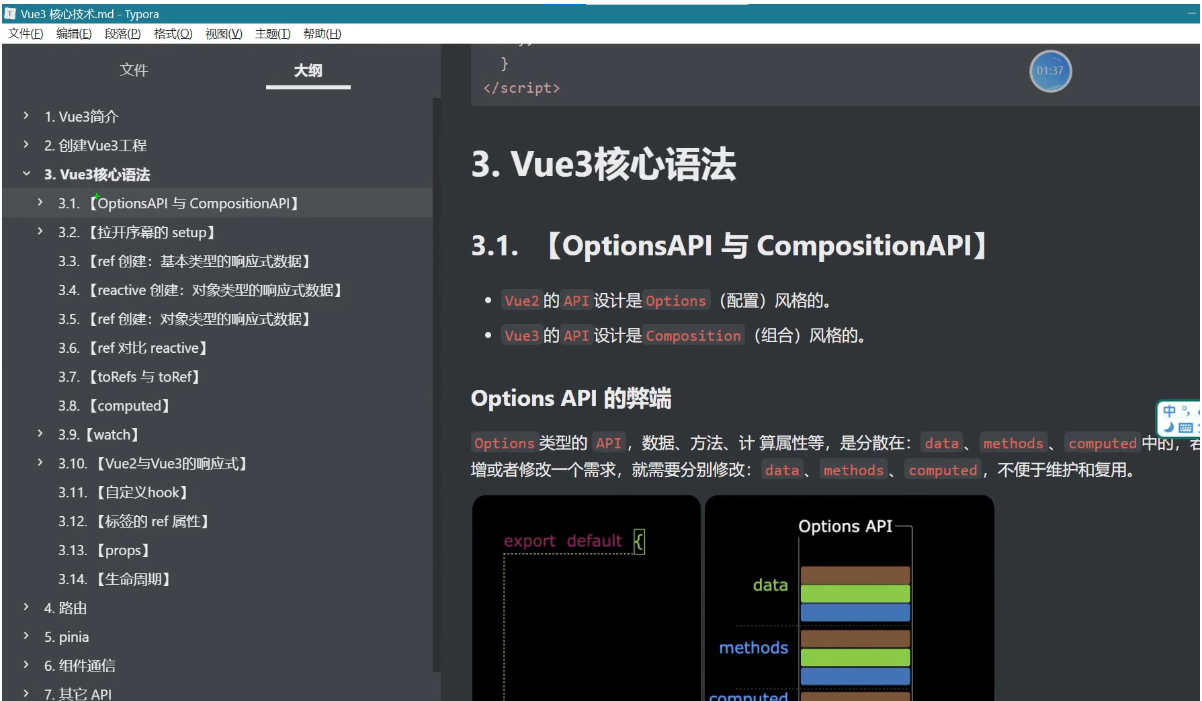Open the 主题(T) menu
Screen dimensions: 1202x701
tap(273, 34)
